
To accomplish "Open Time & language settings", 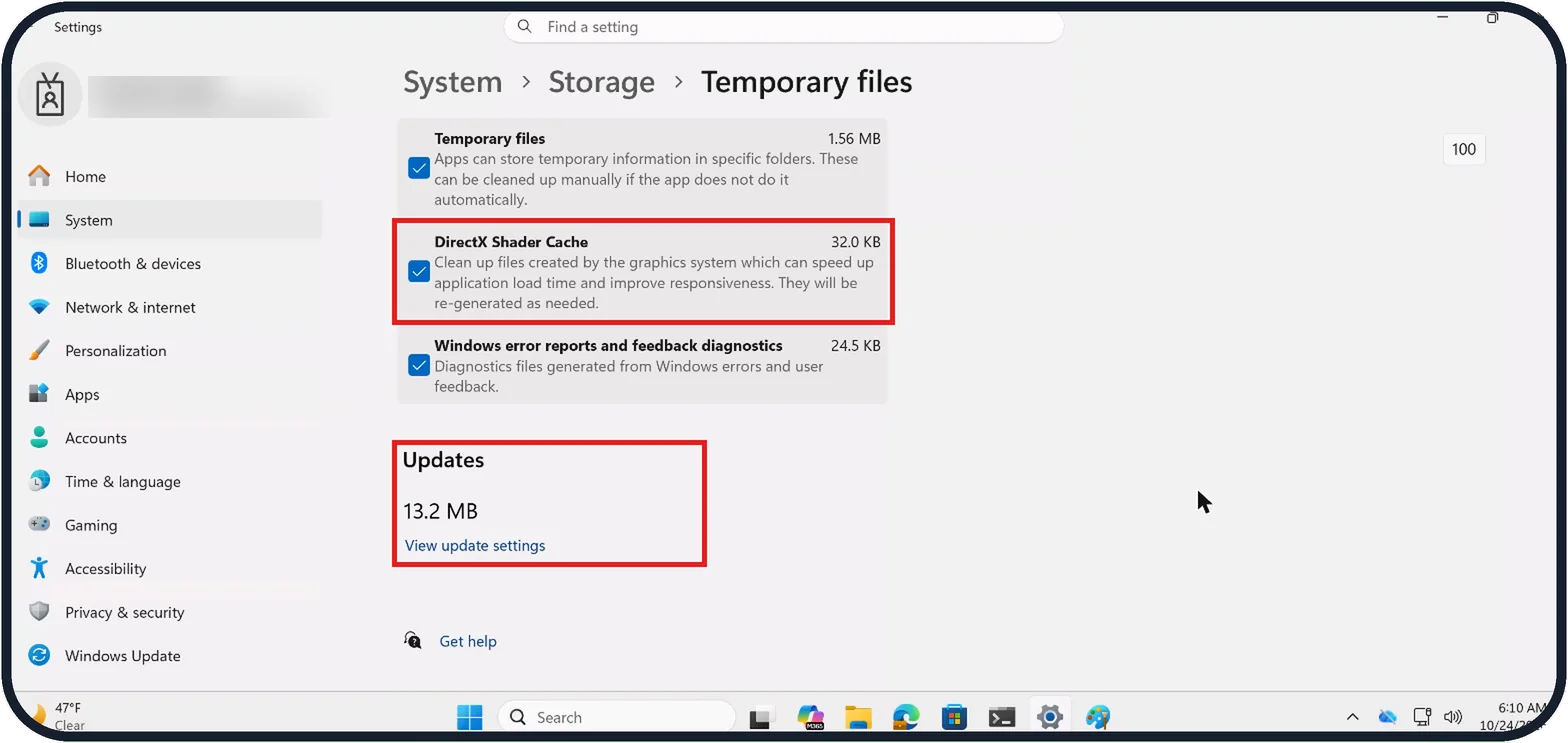I will coord(170,482).
